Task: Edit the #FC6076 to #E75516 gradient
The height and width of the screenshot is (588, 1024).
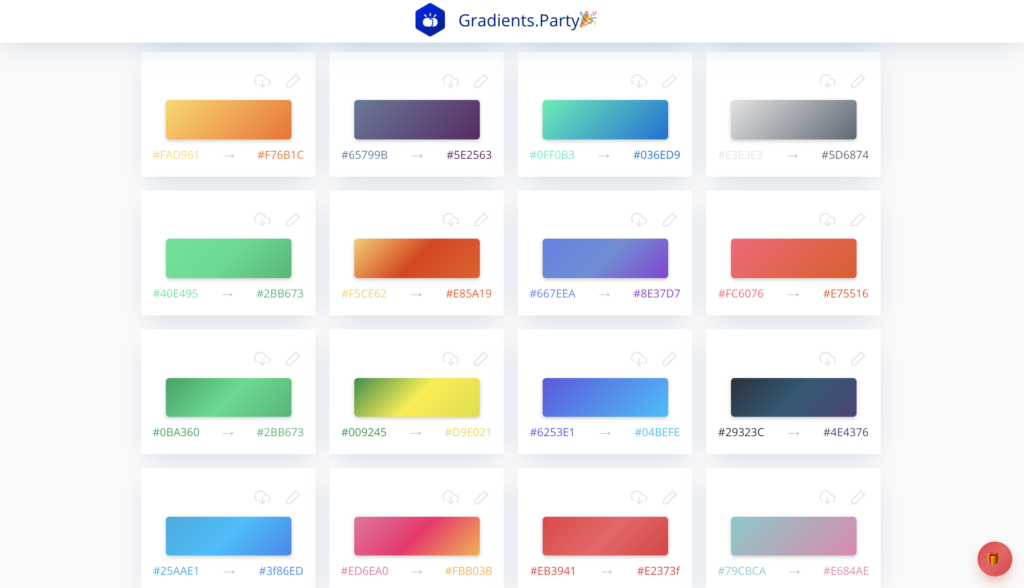Action: [x=858, y=219]
